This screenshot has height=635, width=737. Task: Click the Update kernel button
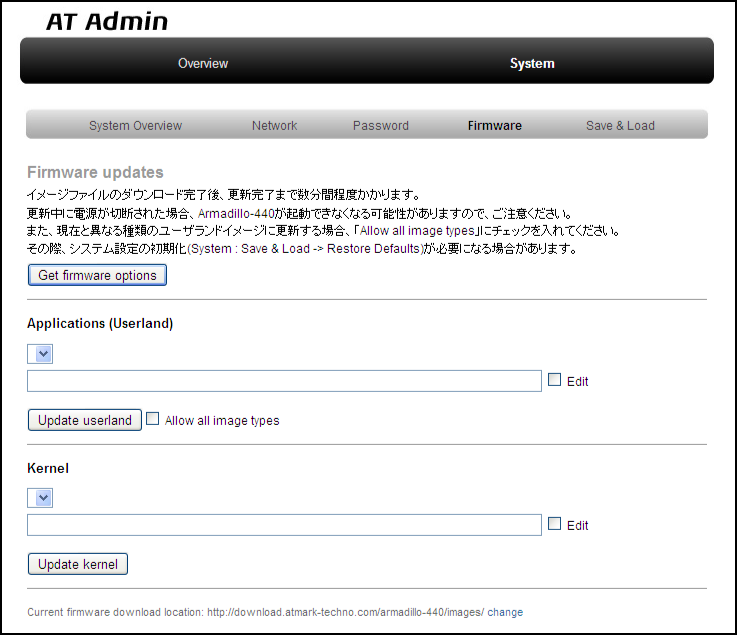click(78, 564)
